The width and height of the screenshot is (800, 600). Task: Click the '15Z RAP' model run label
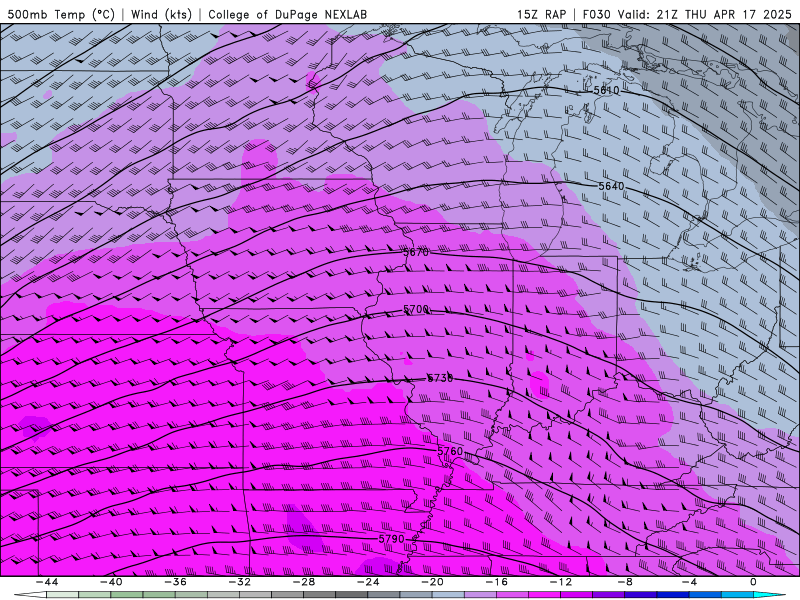click(x=541, y=14)
